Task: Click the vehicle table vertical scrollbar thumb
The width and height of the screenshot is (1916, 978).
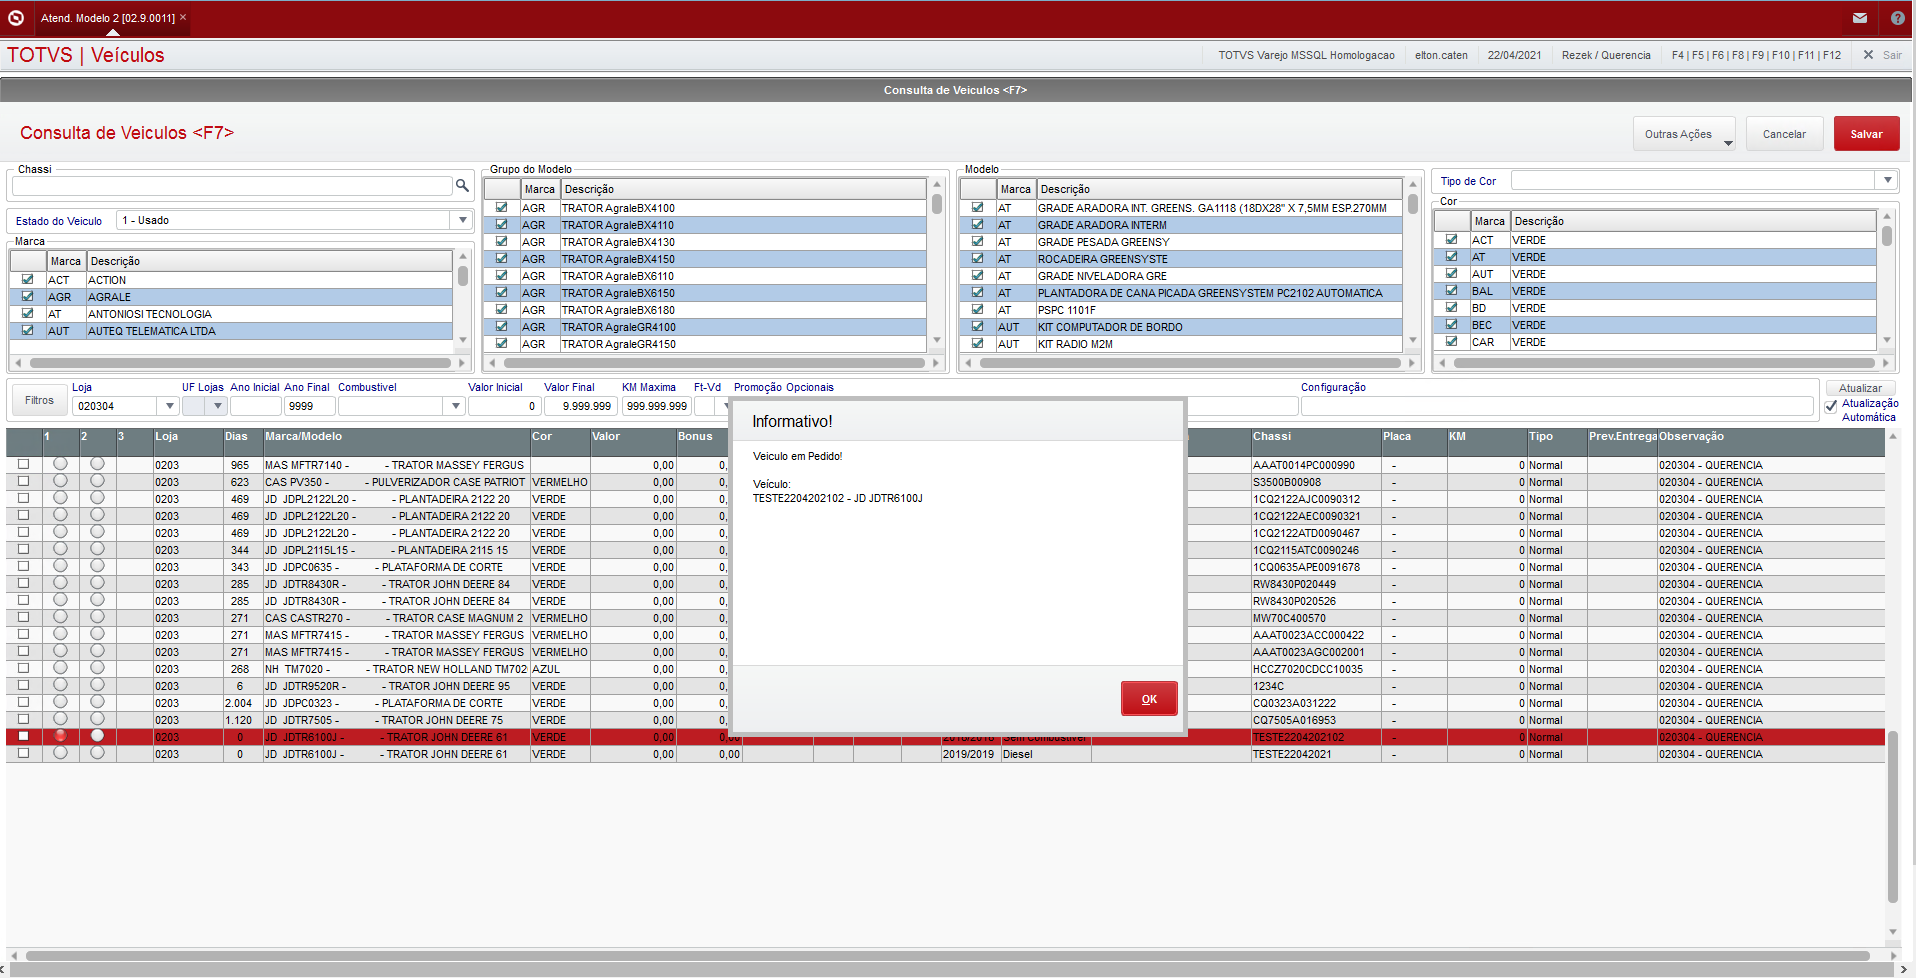Action: click(x=1892, y=817)
